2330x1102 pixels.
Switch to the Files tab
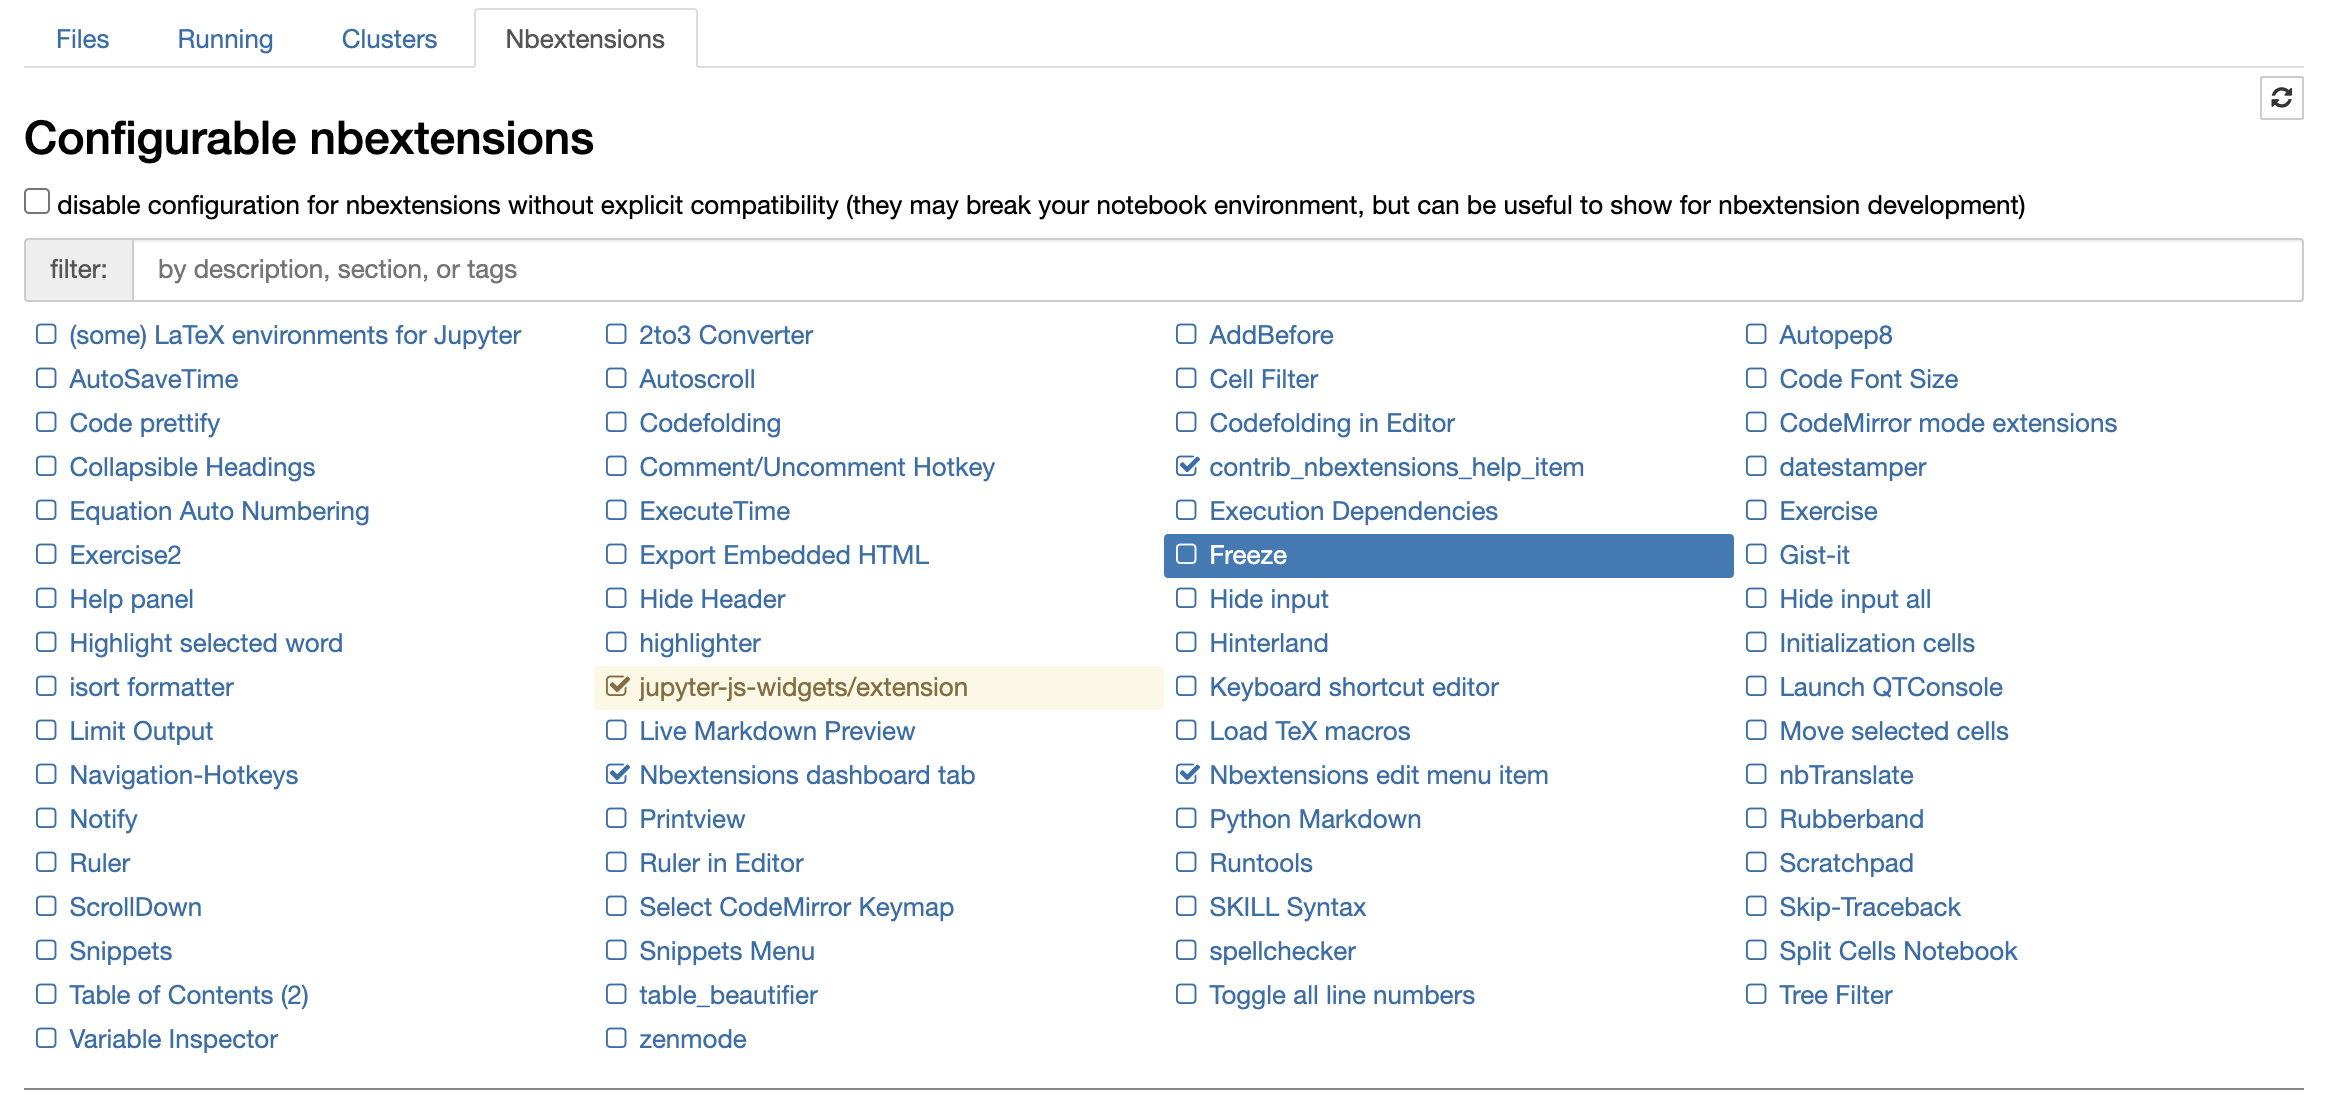[82, 39]
